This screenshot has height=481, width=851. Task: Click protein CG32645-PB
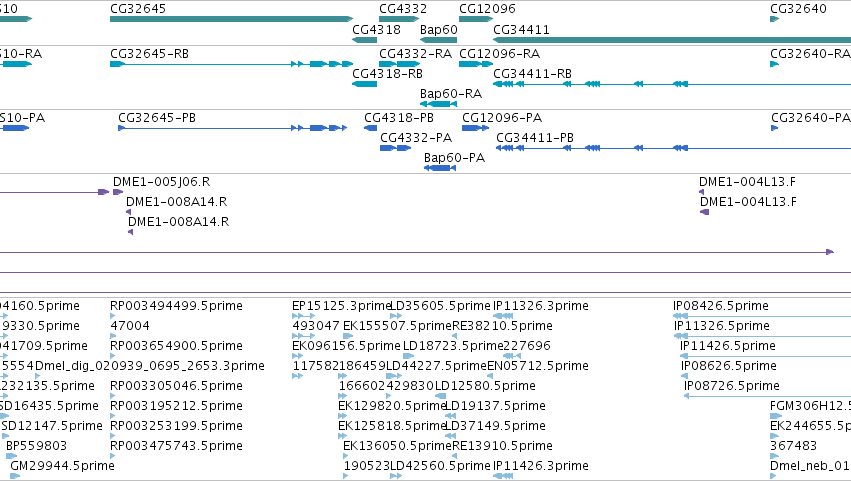tap(233, 128)
